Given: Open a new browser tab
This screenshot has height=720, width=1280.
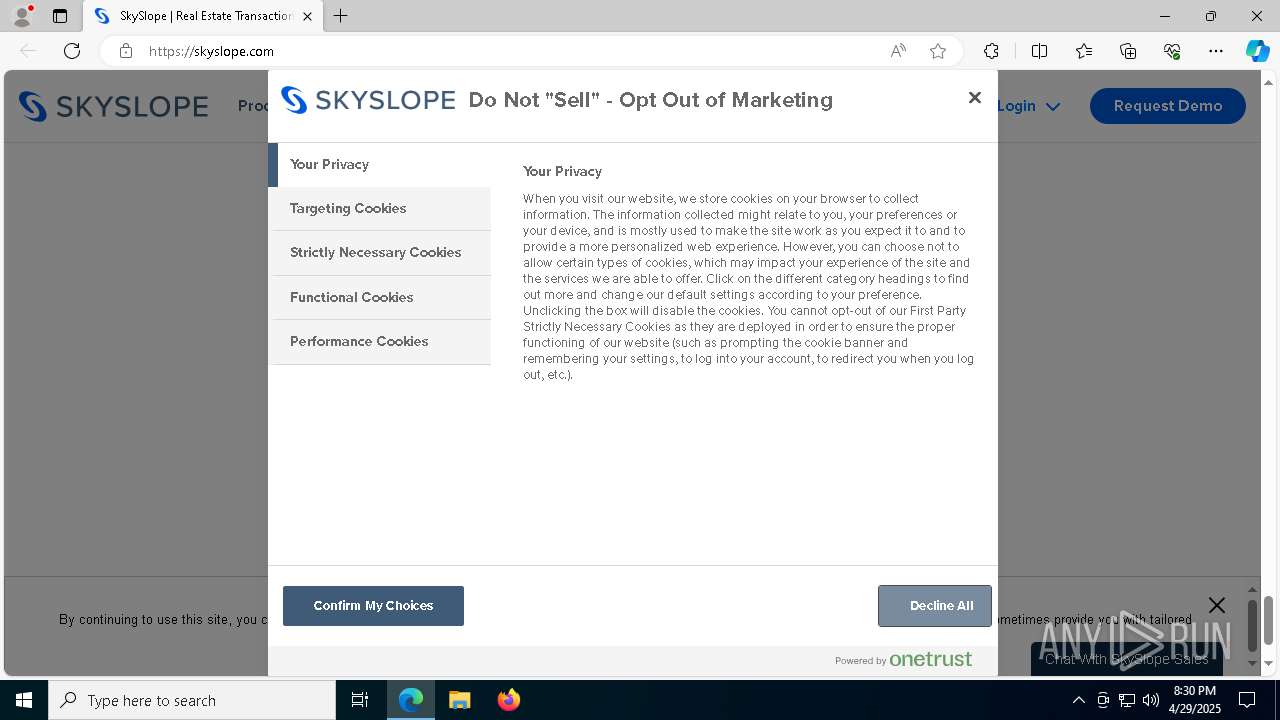Looking at the screenshot, I should coord(341,16).
